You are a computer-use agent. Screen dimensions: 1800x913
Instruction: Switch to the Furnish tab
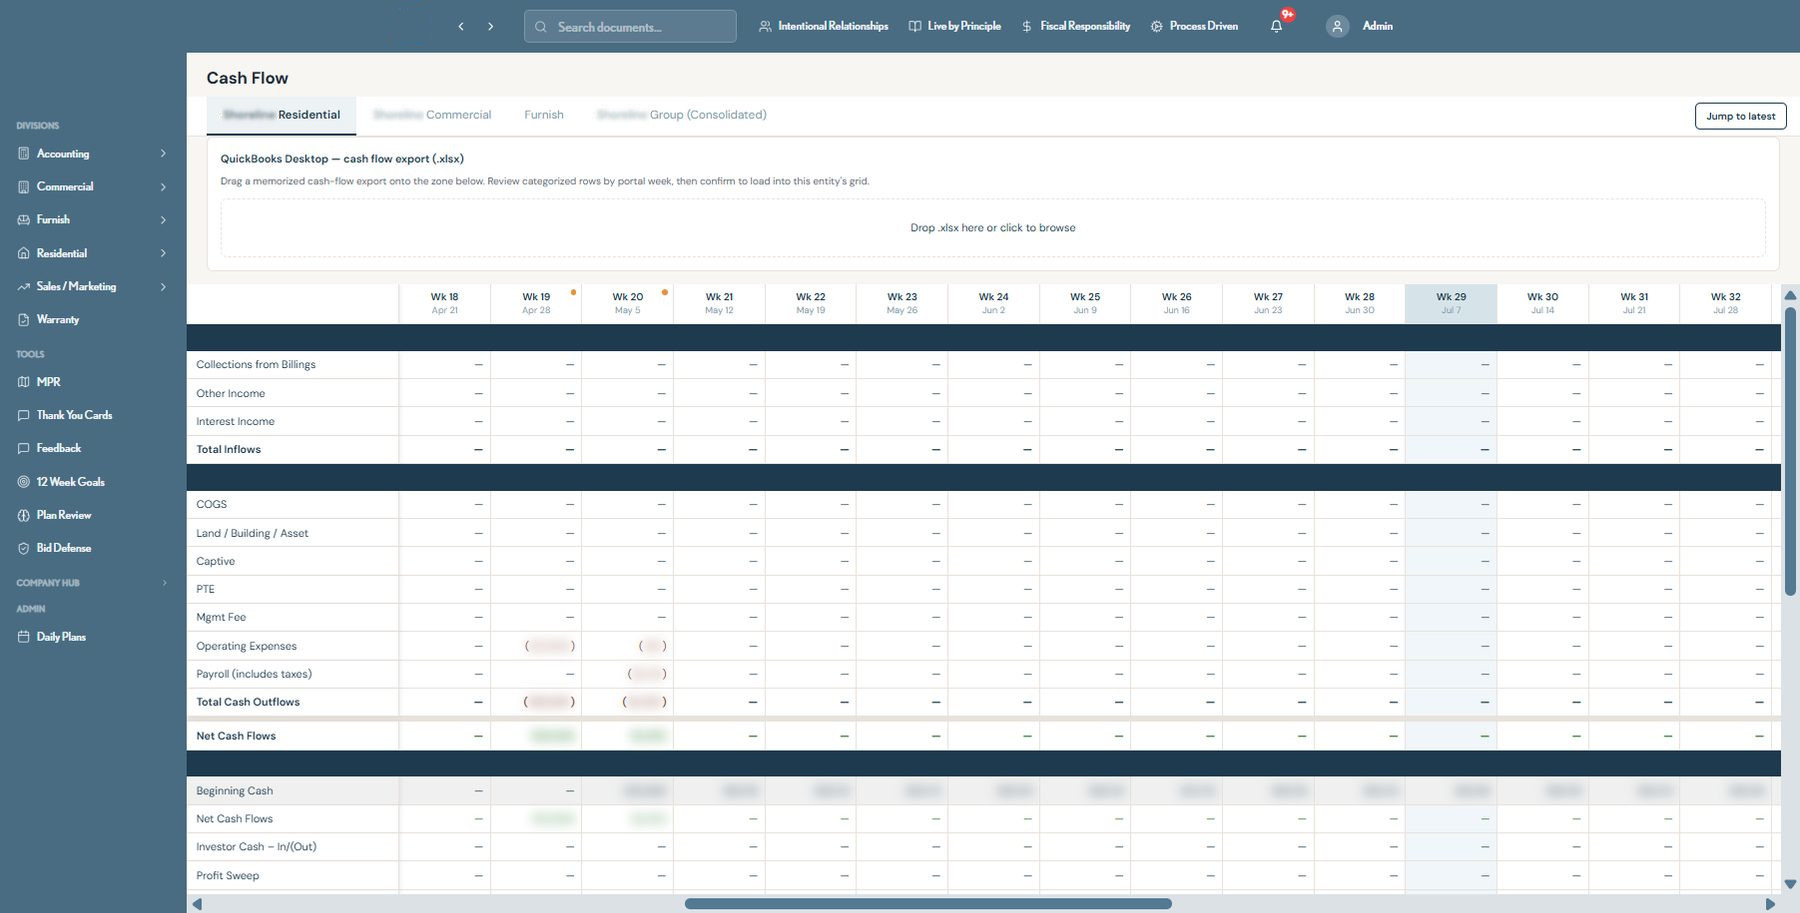[544, 115]
